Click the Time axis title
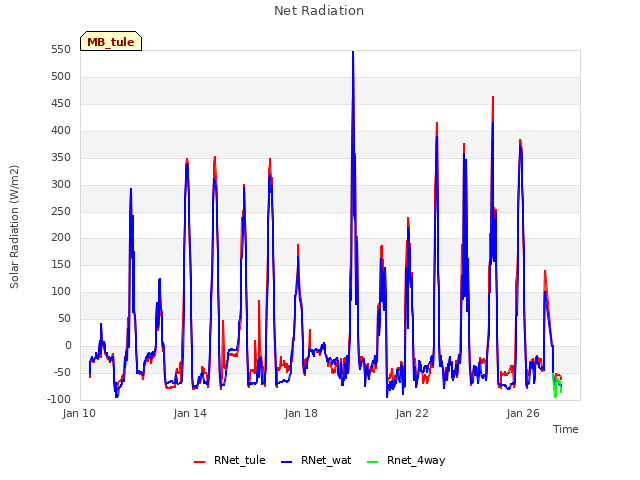The width and height of the screenshot is (640, 480). (x=566, y=429)
